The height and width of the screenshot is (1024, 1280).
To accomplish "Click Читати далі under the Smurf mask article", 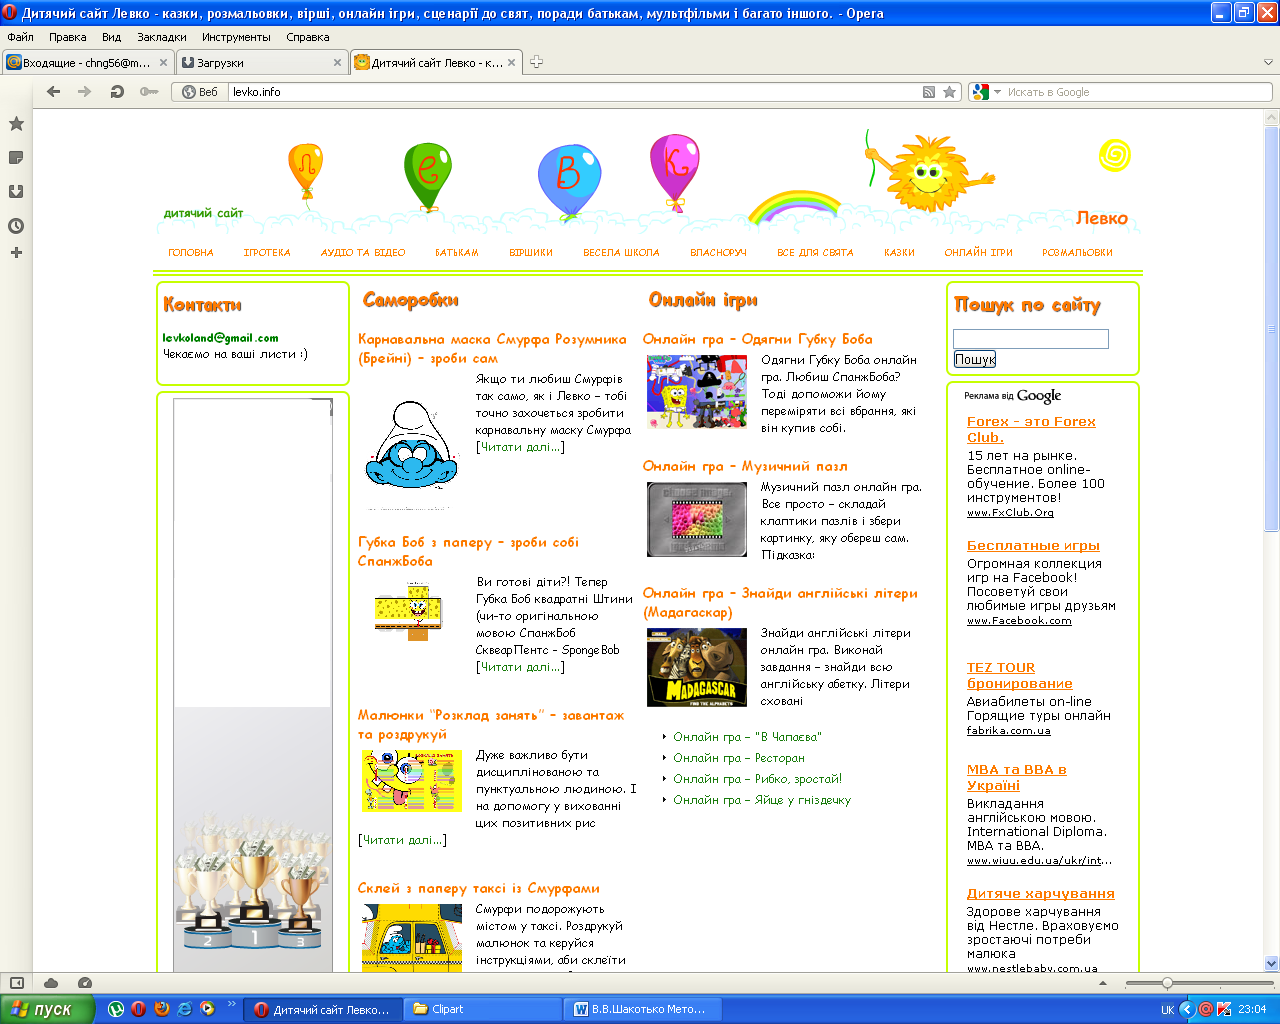I will tap(520, 447).
